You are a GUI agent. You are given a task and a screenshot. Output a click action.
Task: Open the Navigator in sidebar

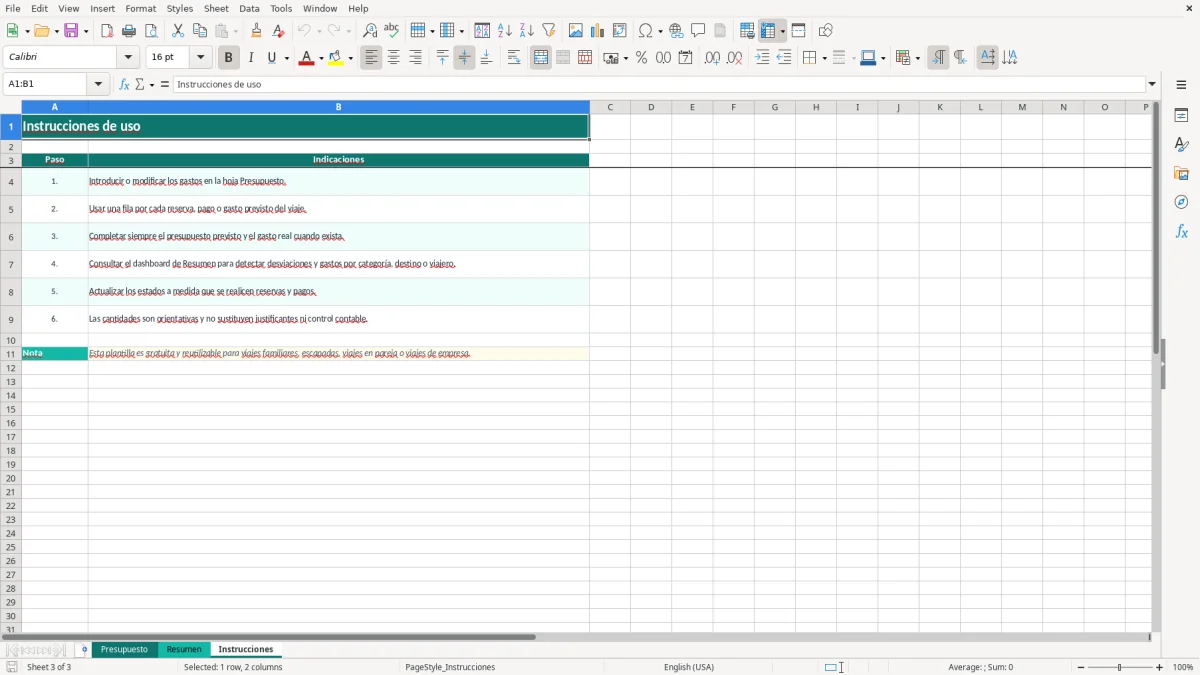(1181, 202)
